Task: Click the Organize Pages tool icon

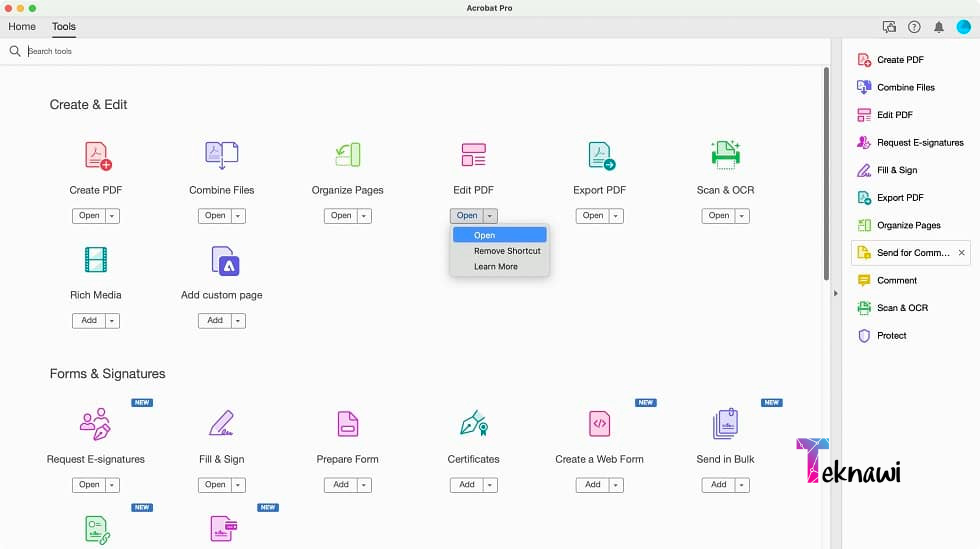Action: tap(348, 155)
